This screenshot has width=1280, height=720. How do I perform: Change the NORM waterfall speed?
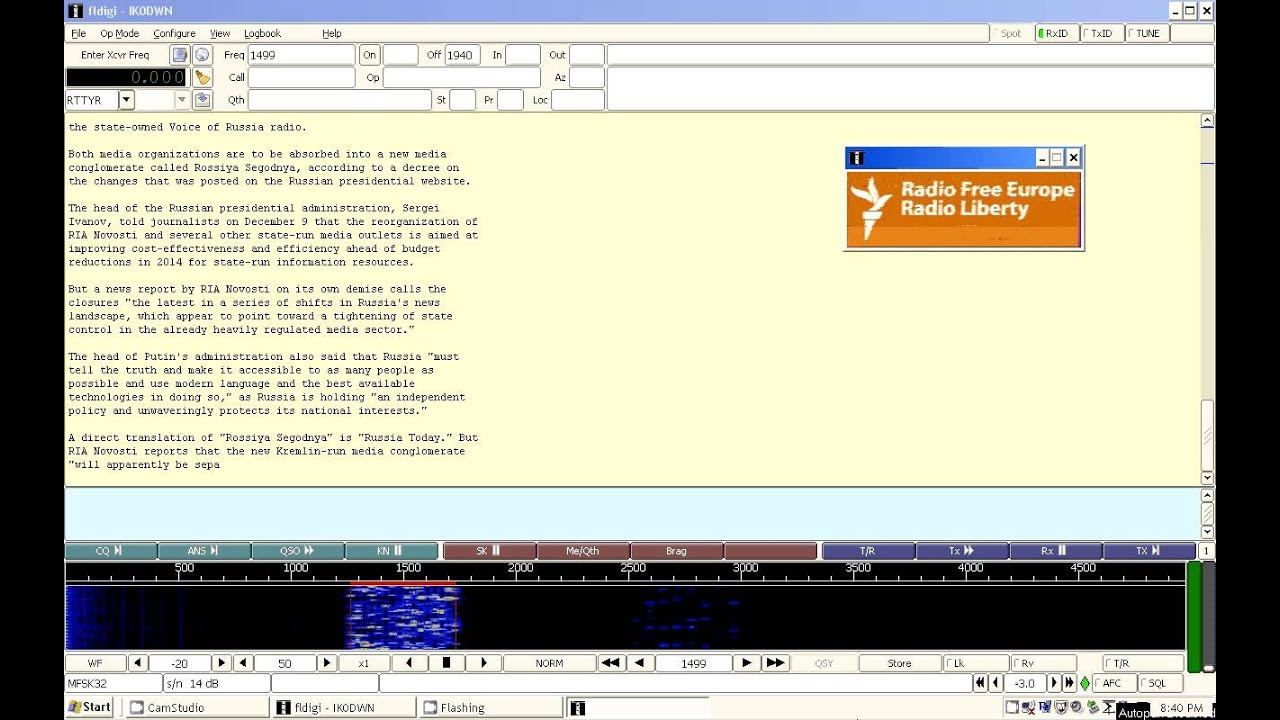point(549,663)
